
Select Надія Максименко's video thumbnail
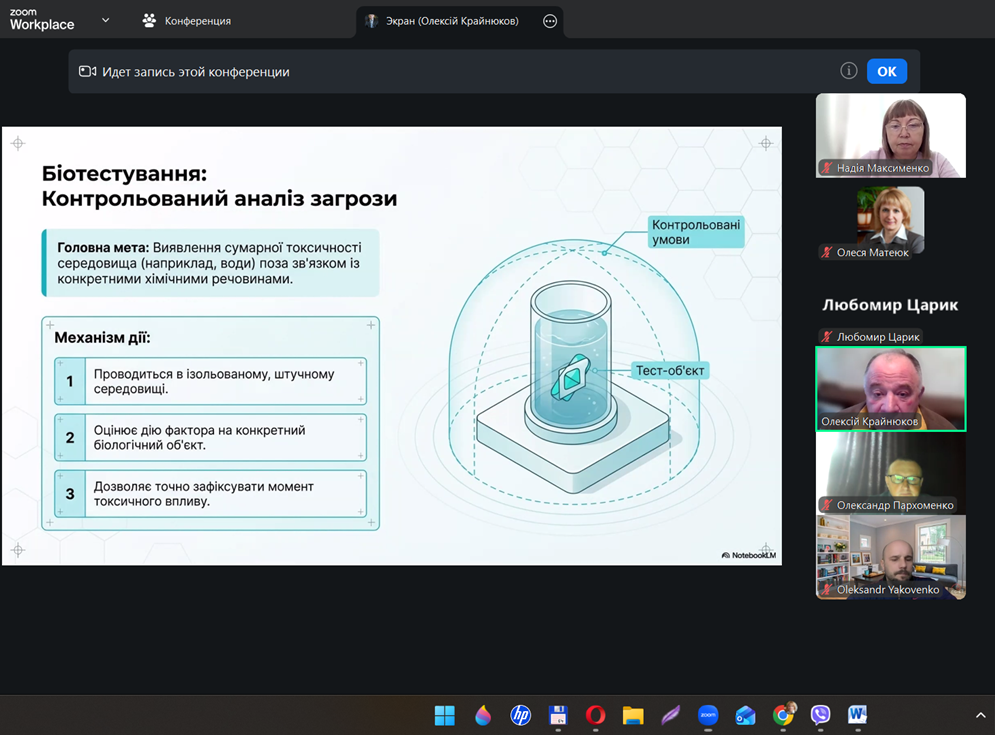click(890, 135)
